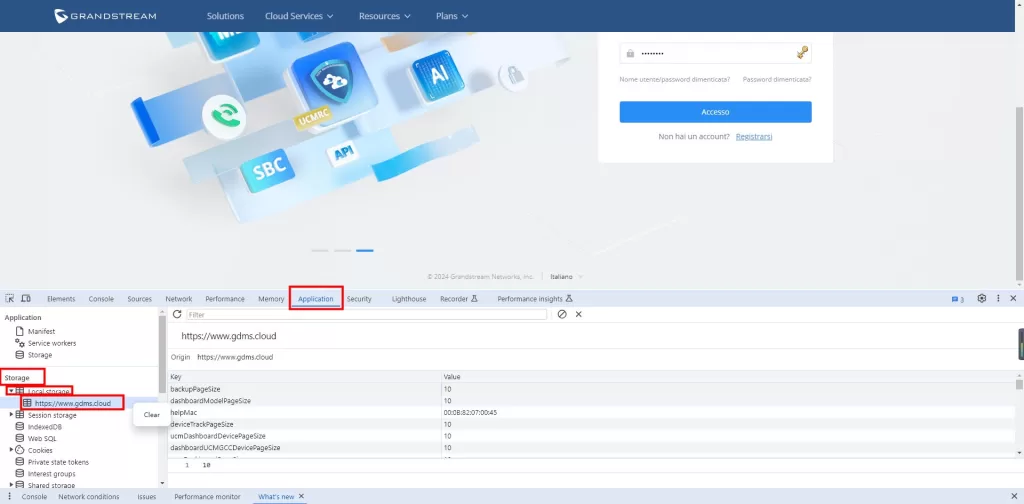Switch to the Performance tab
The image size is (1024, 504).
tap(225, 299)
